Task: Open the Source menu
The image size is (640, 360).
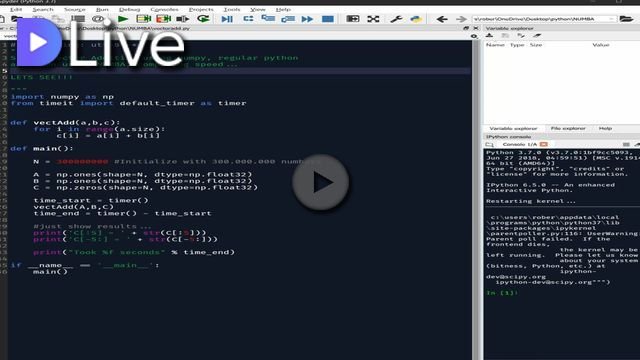Action: tap(75, 9)
